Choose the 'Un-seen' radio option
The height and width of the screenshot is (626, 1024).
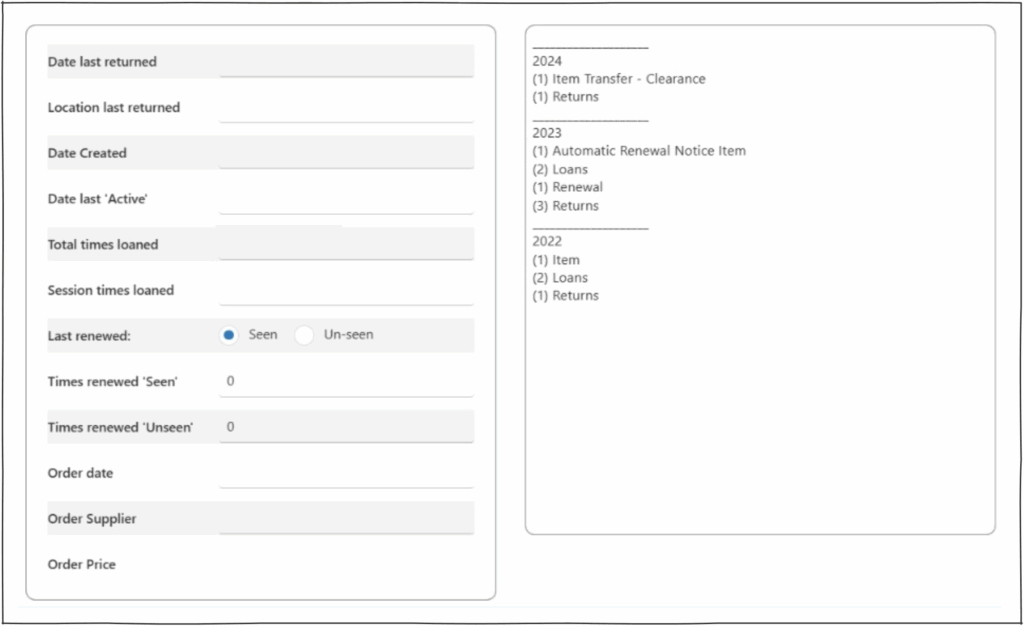coord(305,335)
